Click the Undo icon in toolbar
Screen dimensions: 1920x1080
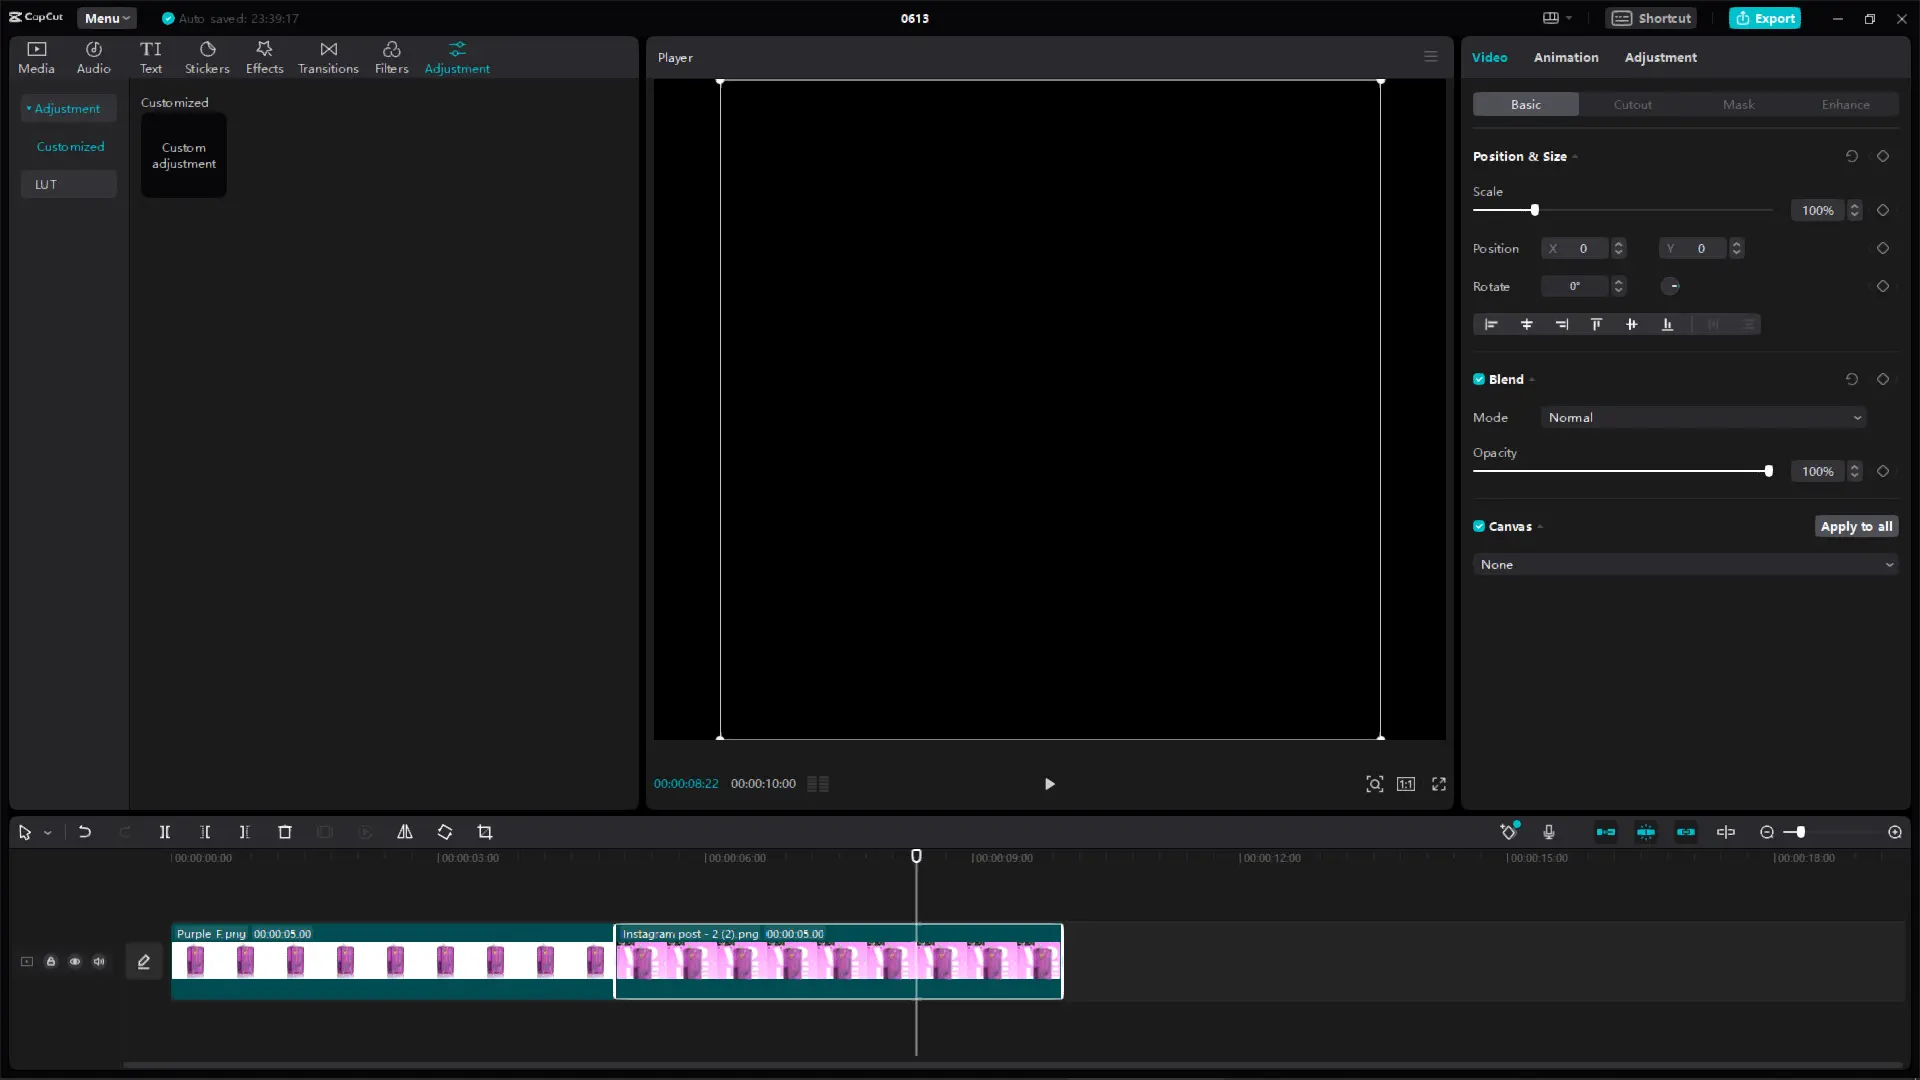pyautogui.click(x=84, y=832)
